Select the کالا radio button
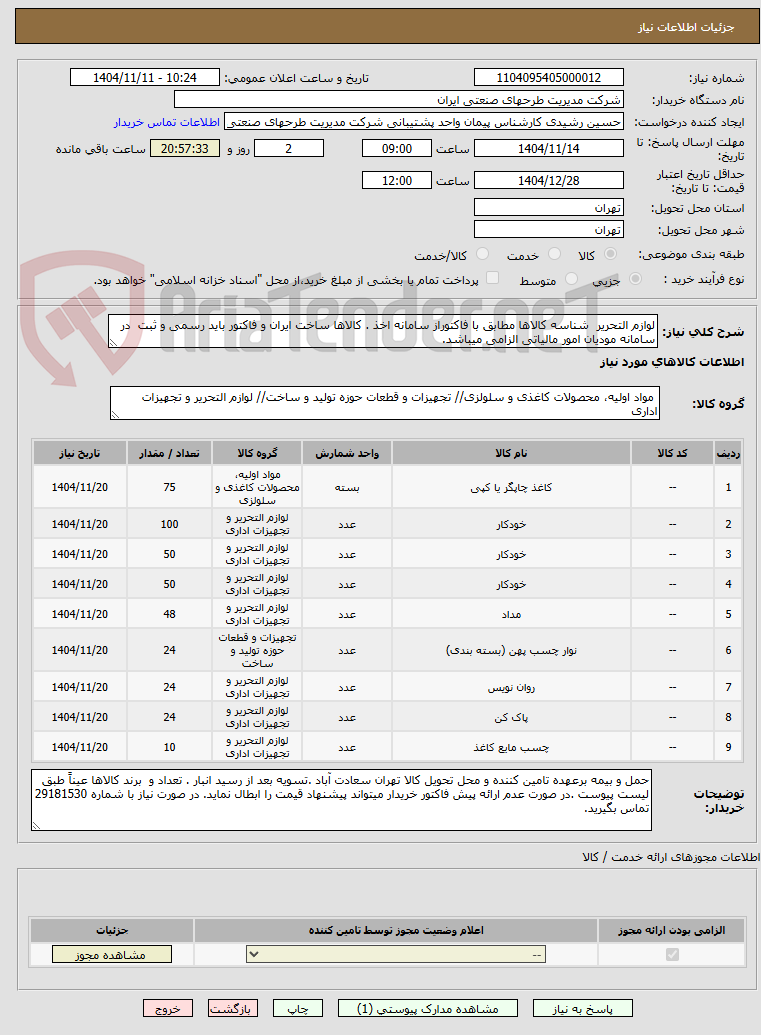Image resolution: width=761 pixels, height=1035 pixels. tap(611, 254)
